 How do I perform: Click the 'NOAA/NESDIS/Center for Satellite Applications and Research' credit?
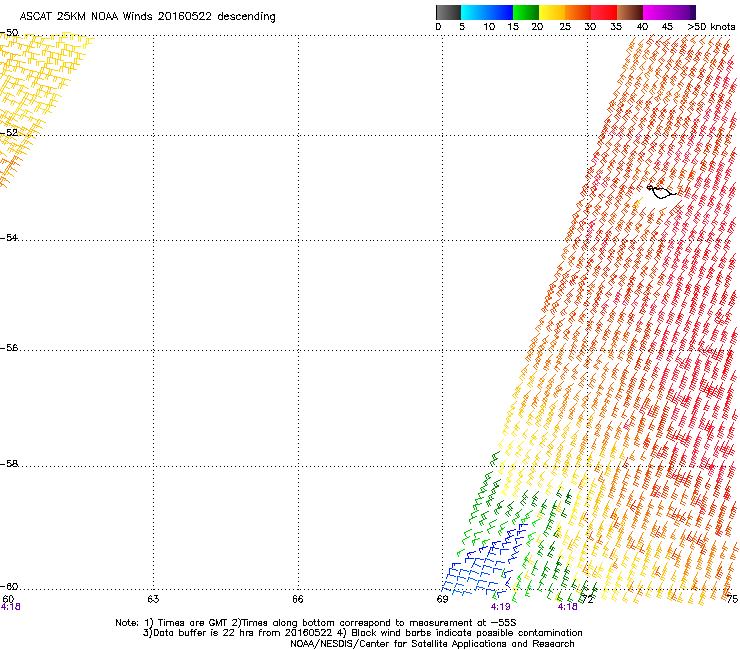(x=432, y=644)
